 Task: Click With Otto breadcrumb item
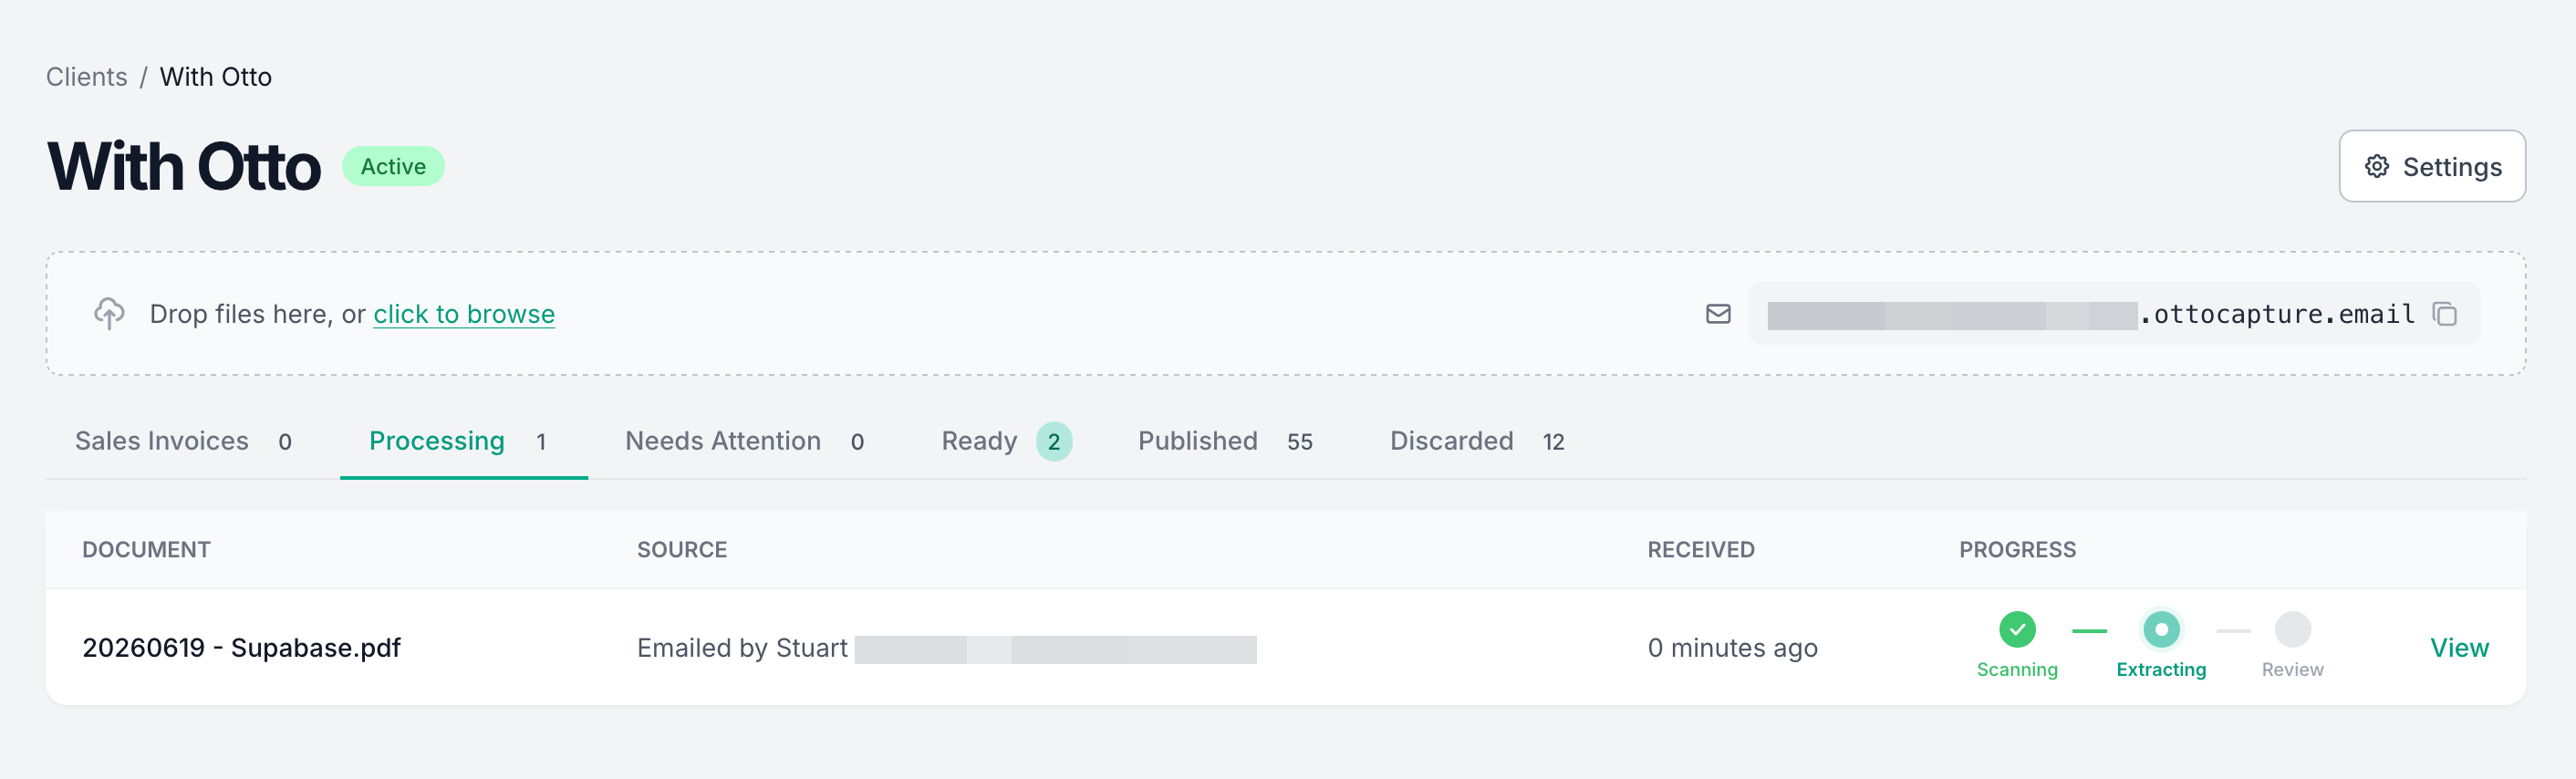[216, 77]
